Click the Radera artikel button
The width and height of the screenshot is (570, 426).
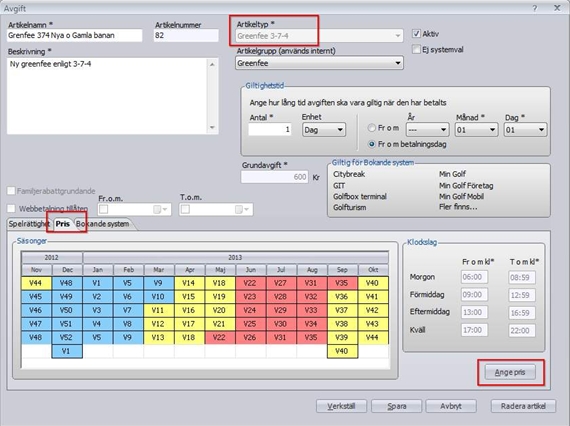coord(523,406)
